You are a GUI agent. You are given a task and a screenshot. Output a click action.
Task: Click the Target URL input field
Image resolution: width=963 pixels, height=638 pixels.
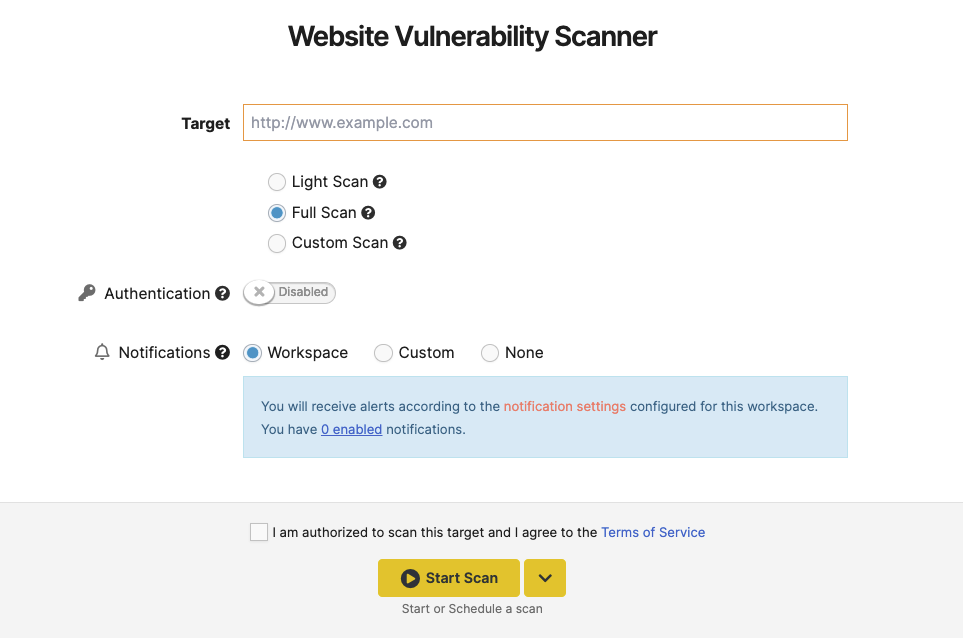pyautogui.click(x=544, y=122)
